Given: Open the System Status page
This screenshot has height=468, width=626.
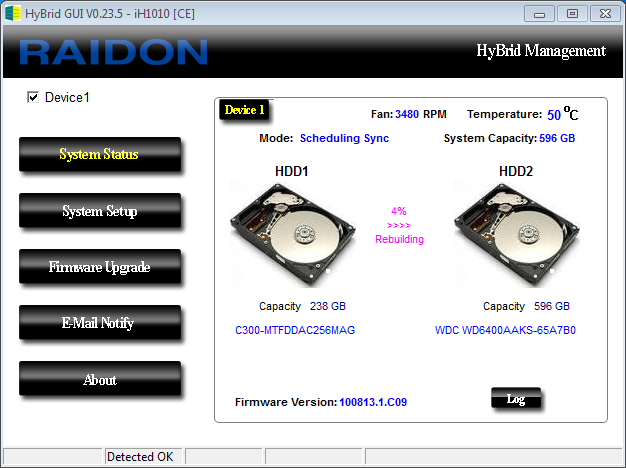Looking at the screenshot, I should click(100, 155).
